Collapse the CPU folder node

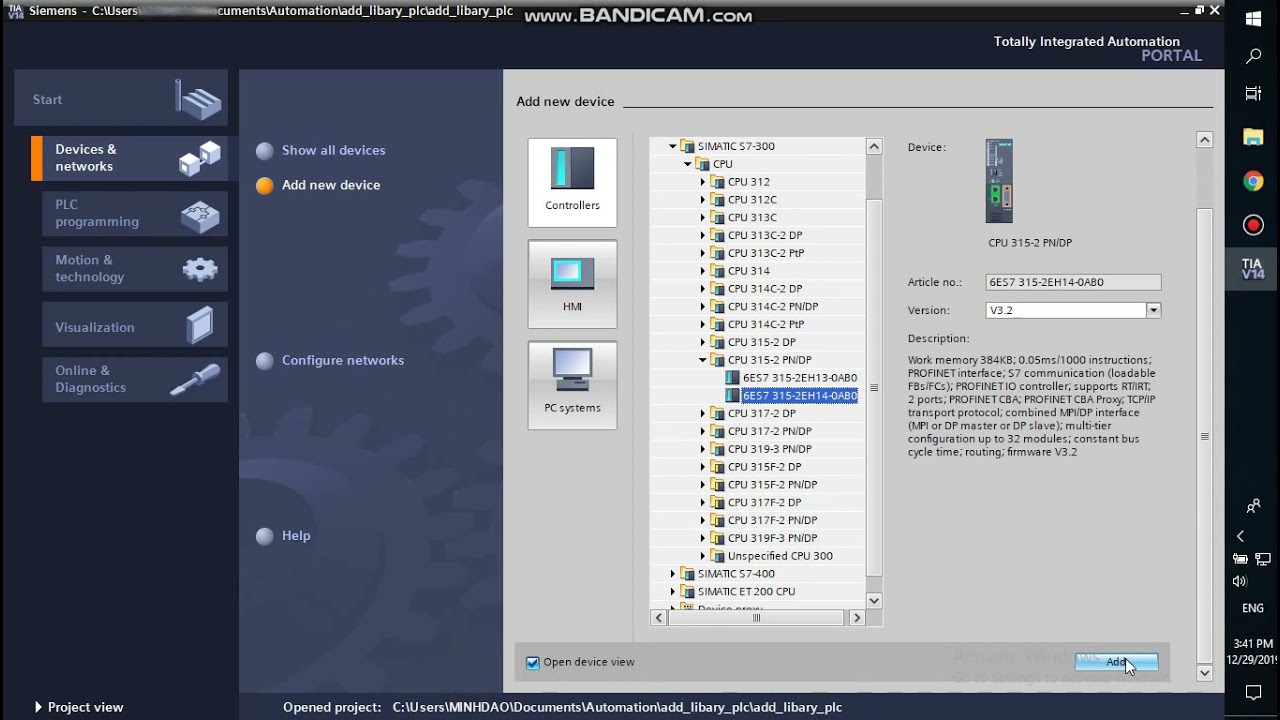click(x=688, y=164)
